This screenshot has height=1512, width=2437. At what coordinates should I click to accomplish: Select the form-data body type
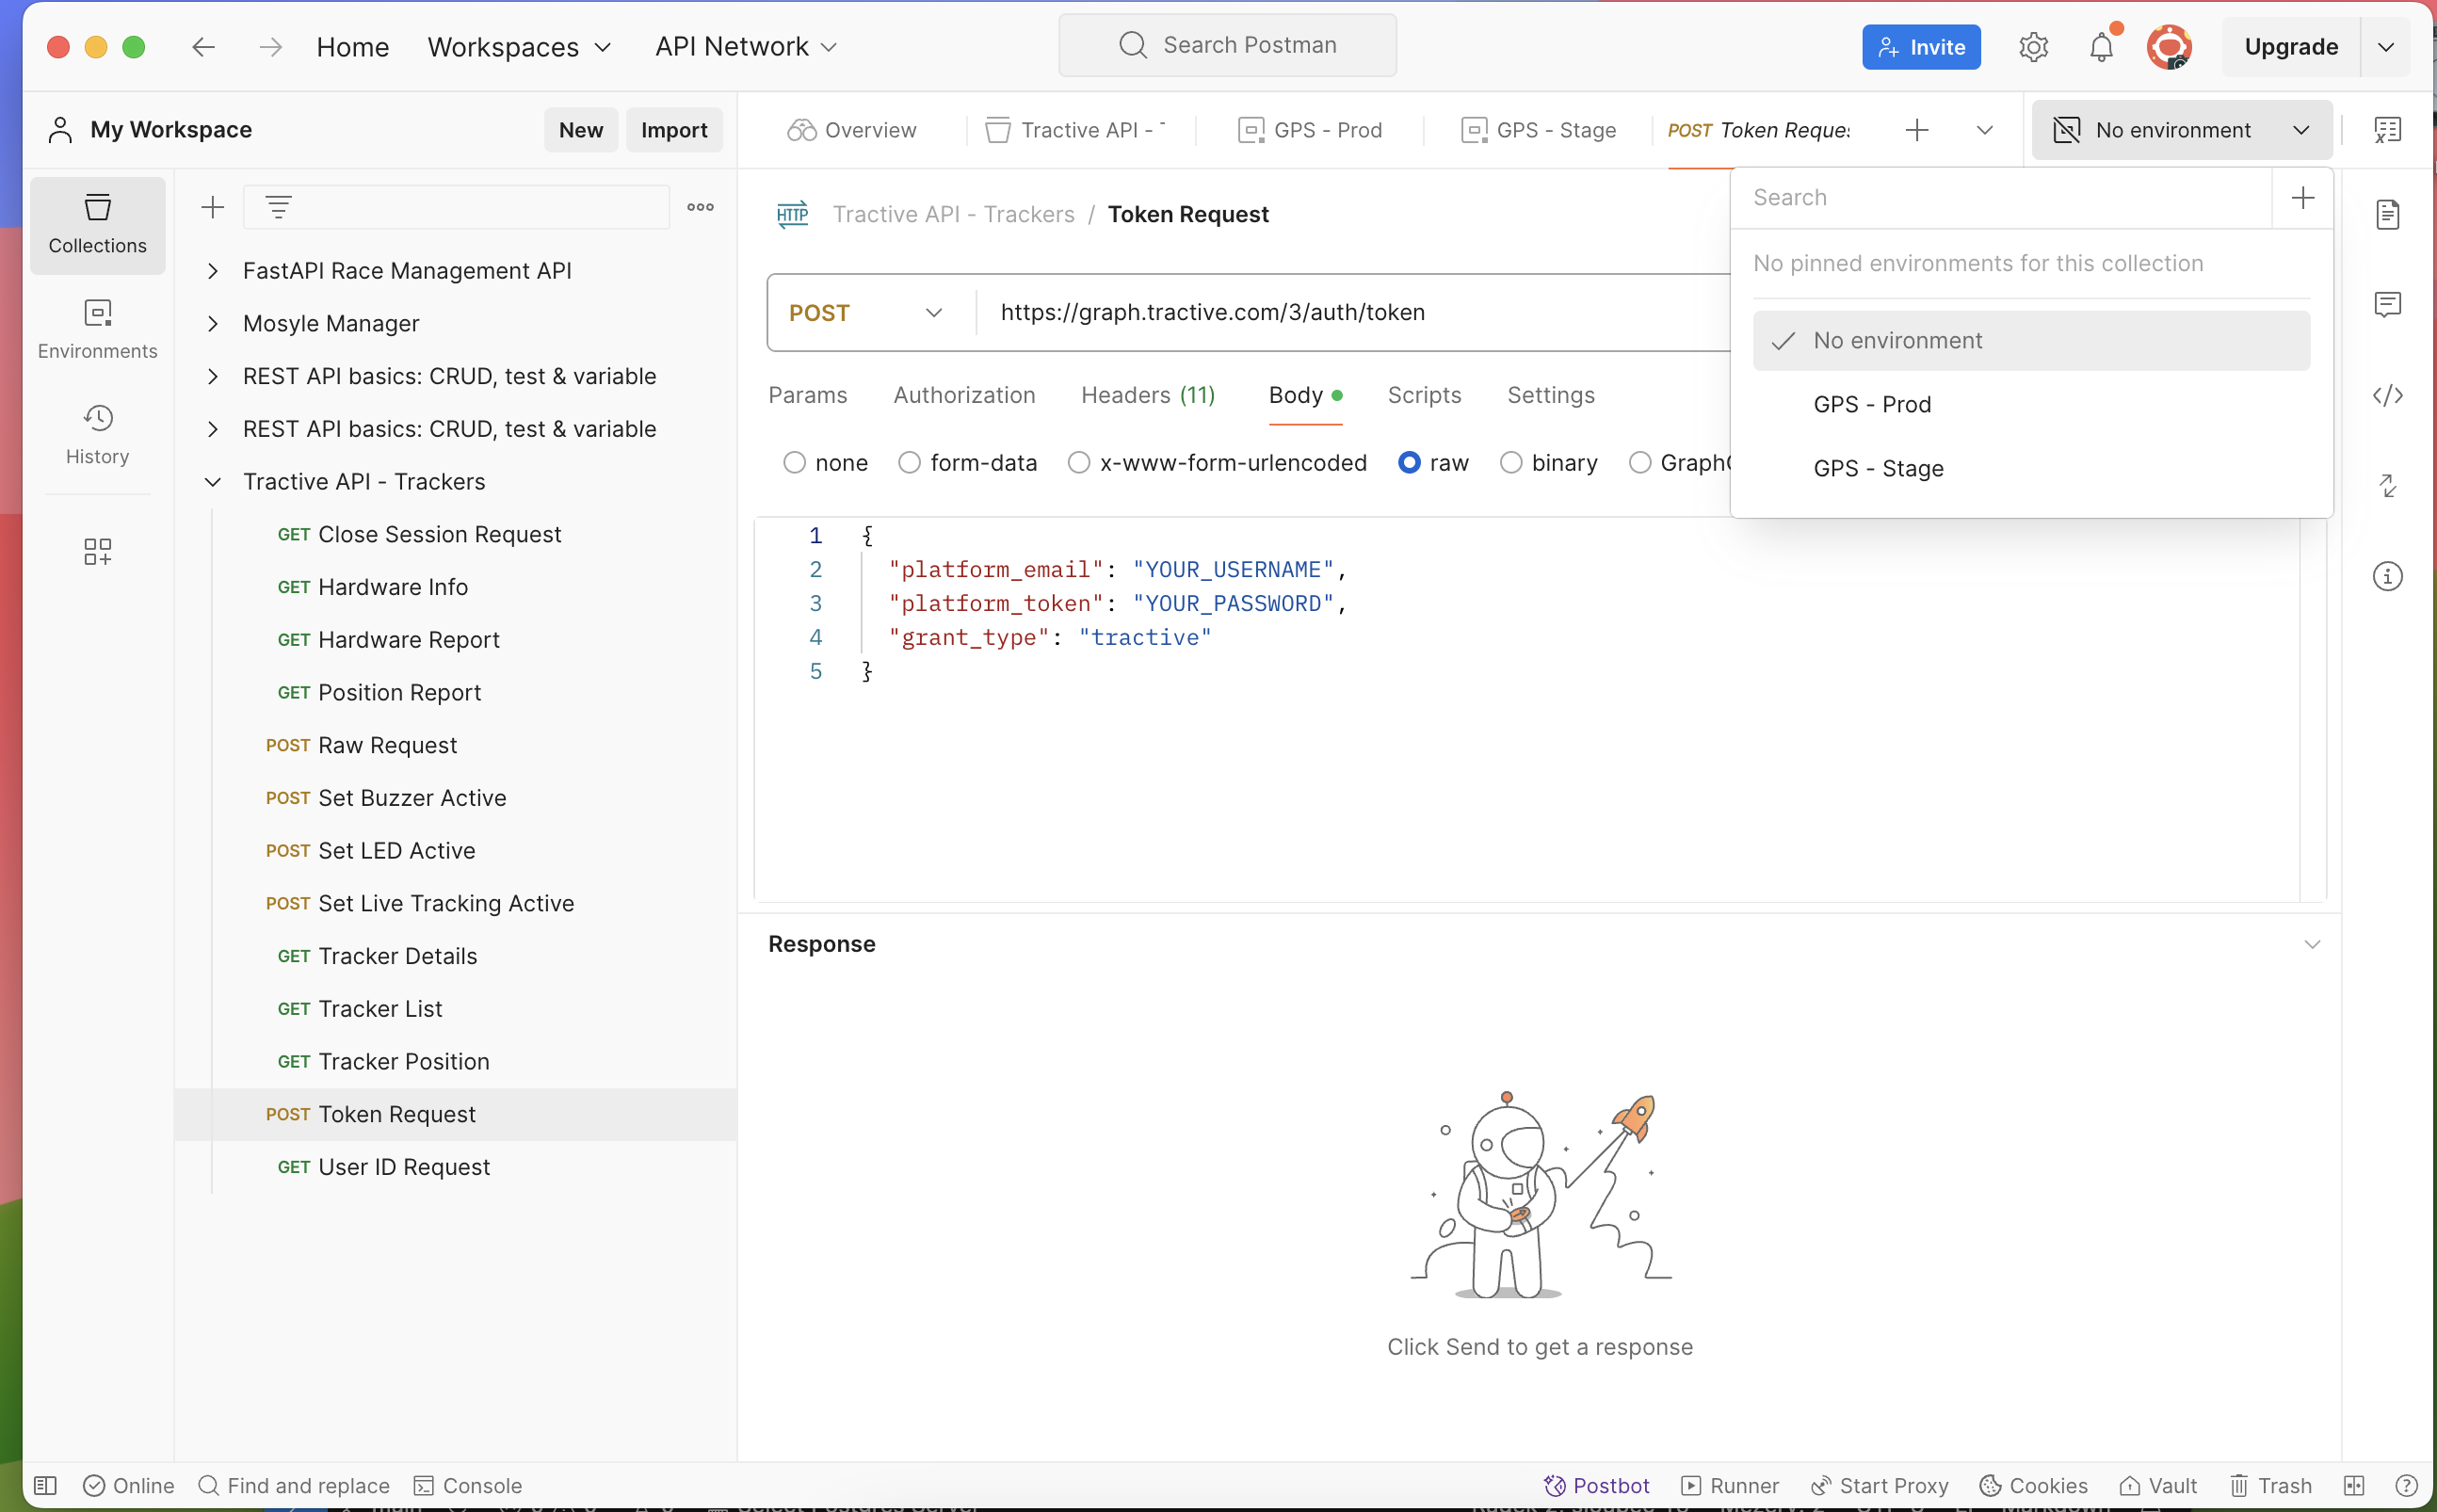[x=909, y=463]
